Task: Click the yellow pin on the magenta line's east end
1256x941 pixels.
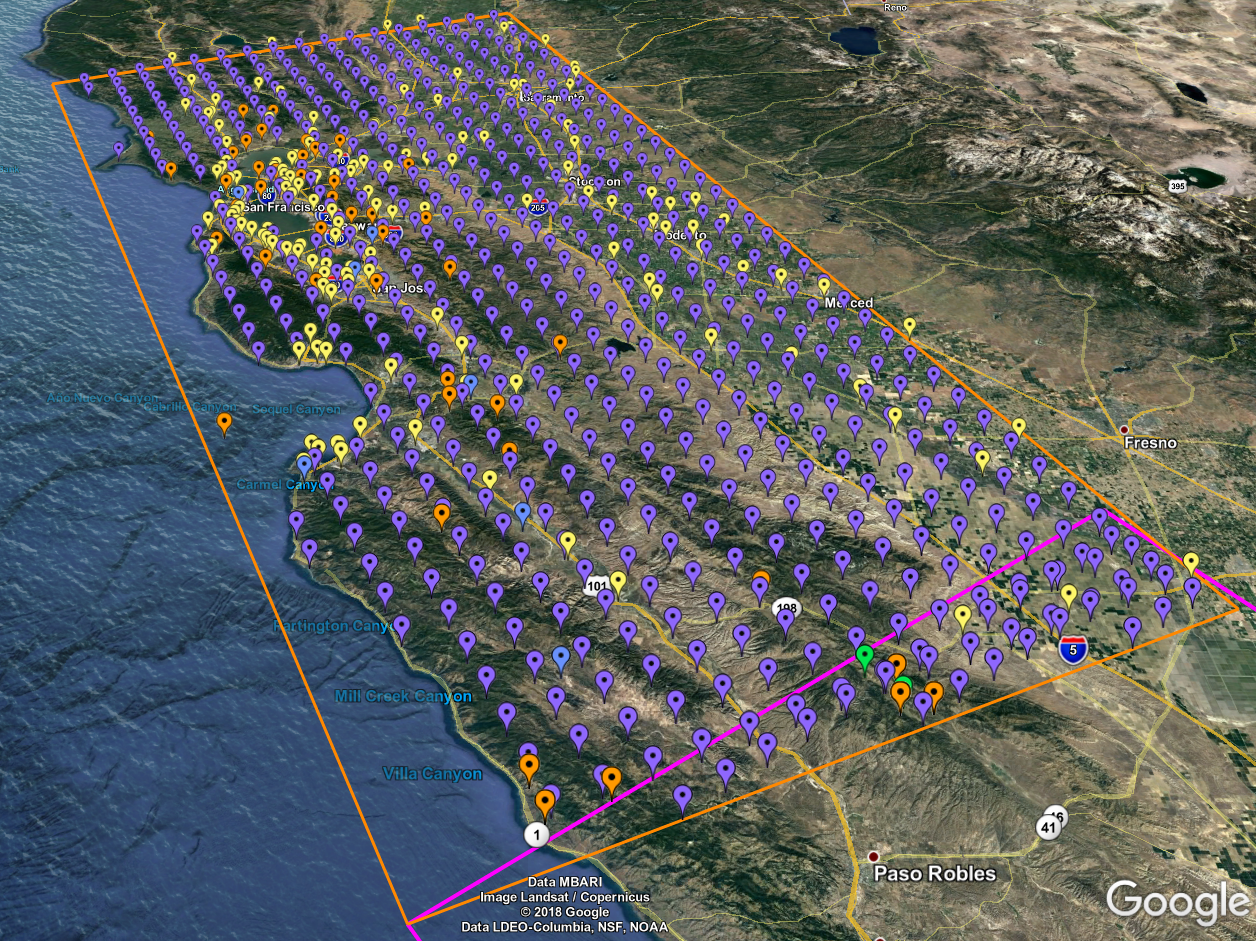Action: [x=1190, y=561]
